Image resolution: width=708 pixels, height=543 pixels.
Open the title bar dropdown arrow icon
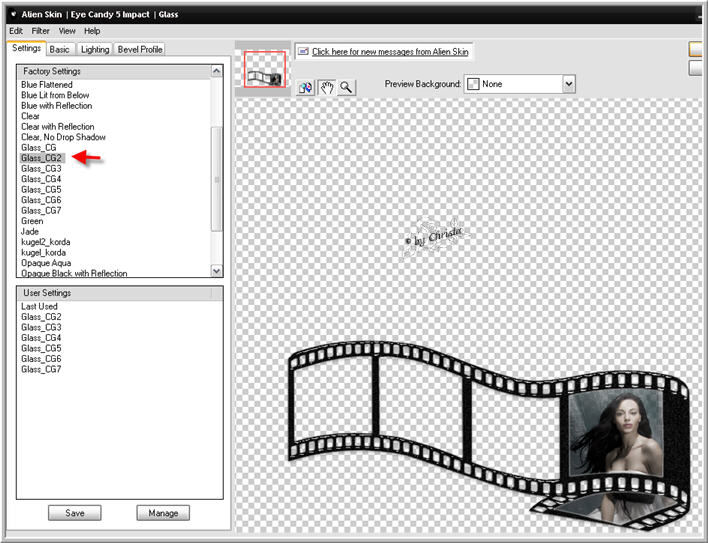[14, 14]
